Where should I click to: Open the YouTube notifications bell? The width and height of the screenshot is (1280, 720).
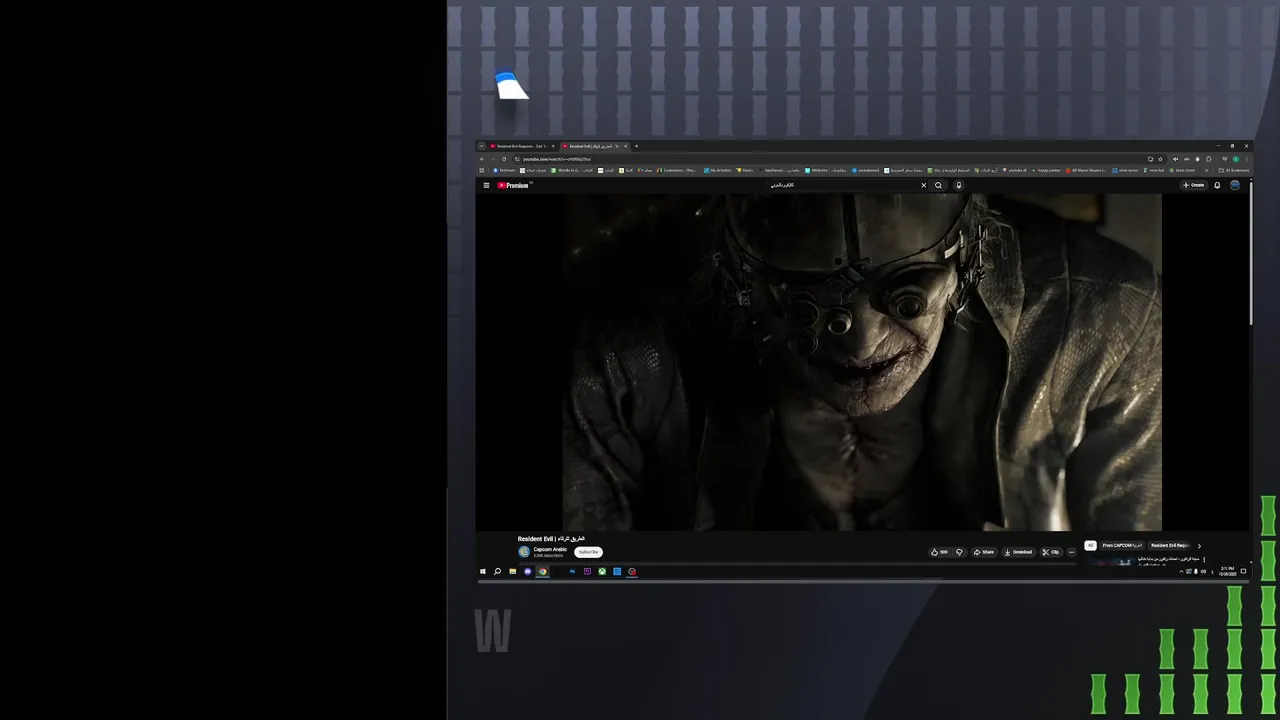1217,185
